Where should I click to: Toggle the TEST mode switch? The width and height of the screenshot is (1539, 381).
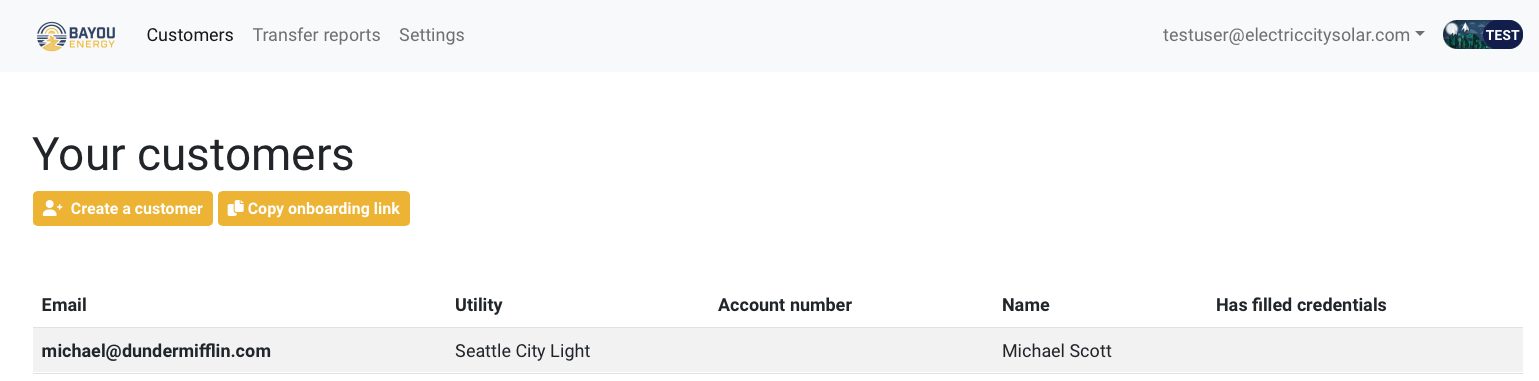1482,35
